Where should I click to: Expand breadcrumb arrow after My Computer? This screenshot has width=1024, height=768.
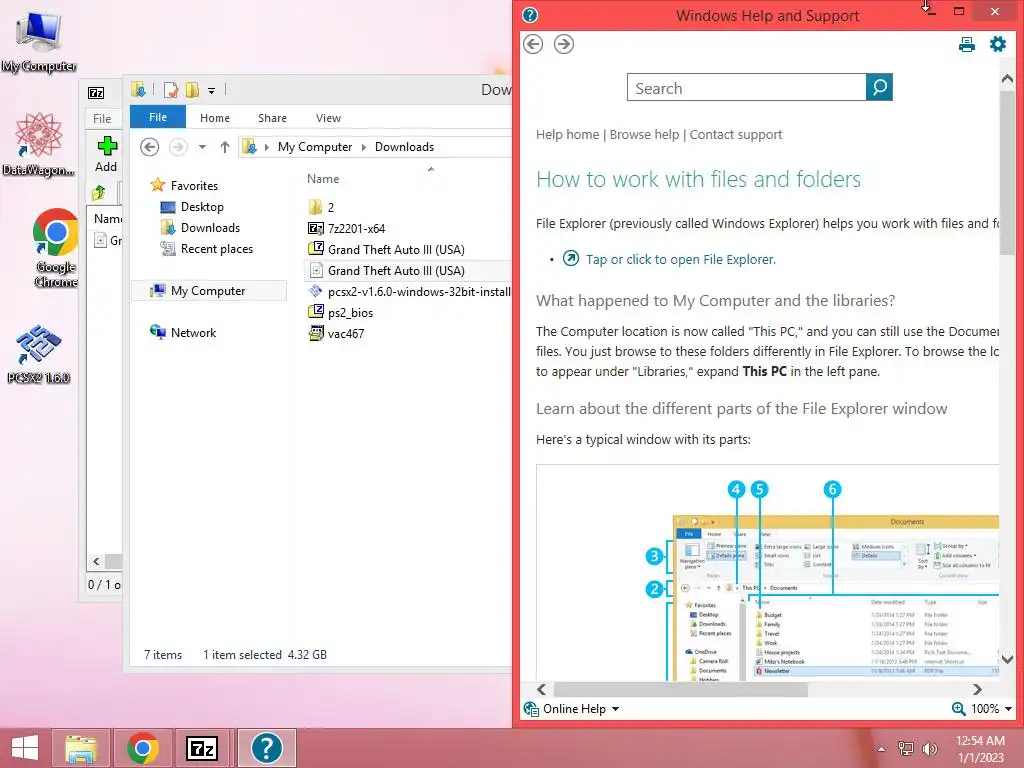(364, 147)
